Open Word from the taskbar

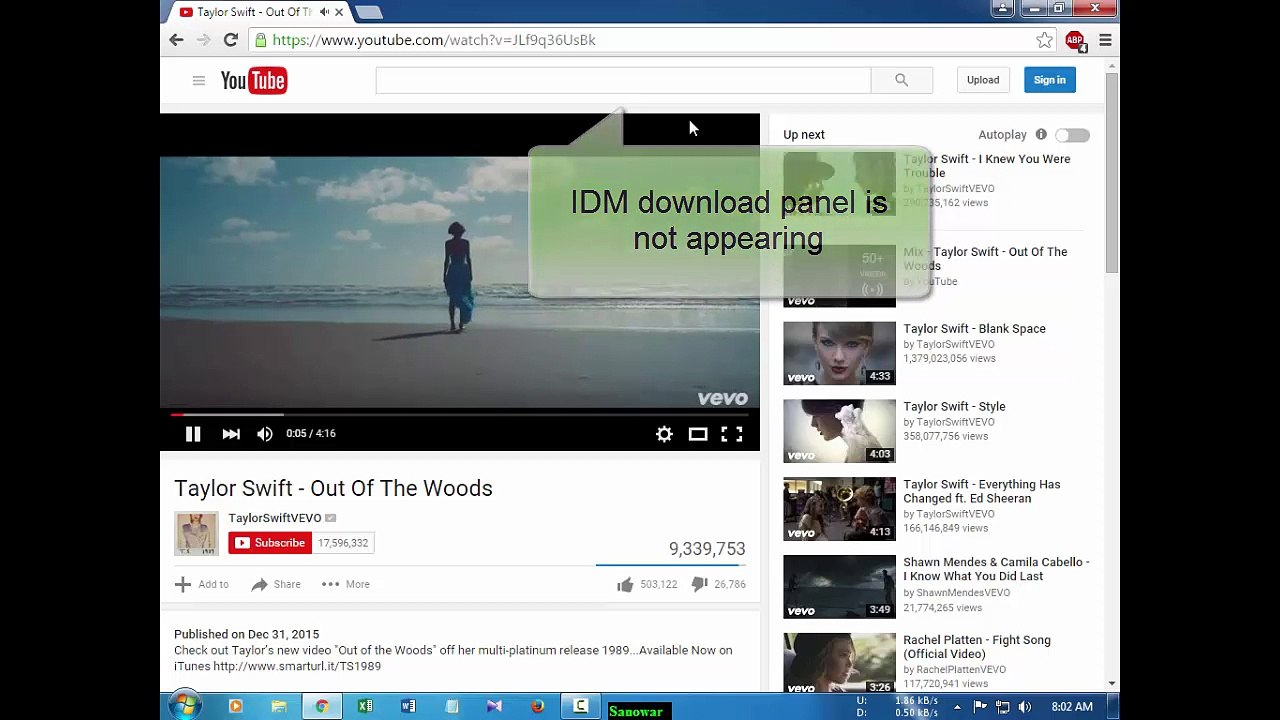(408, 707)
